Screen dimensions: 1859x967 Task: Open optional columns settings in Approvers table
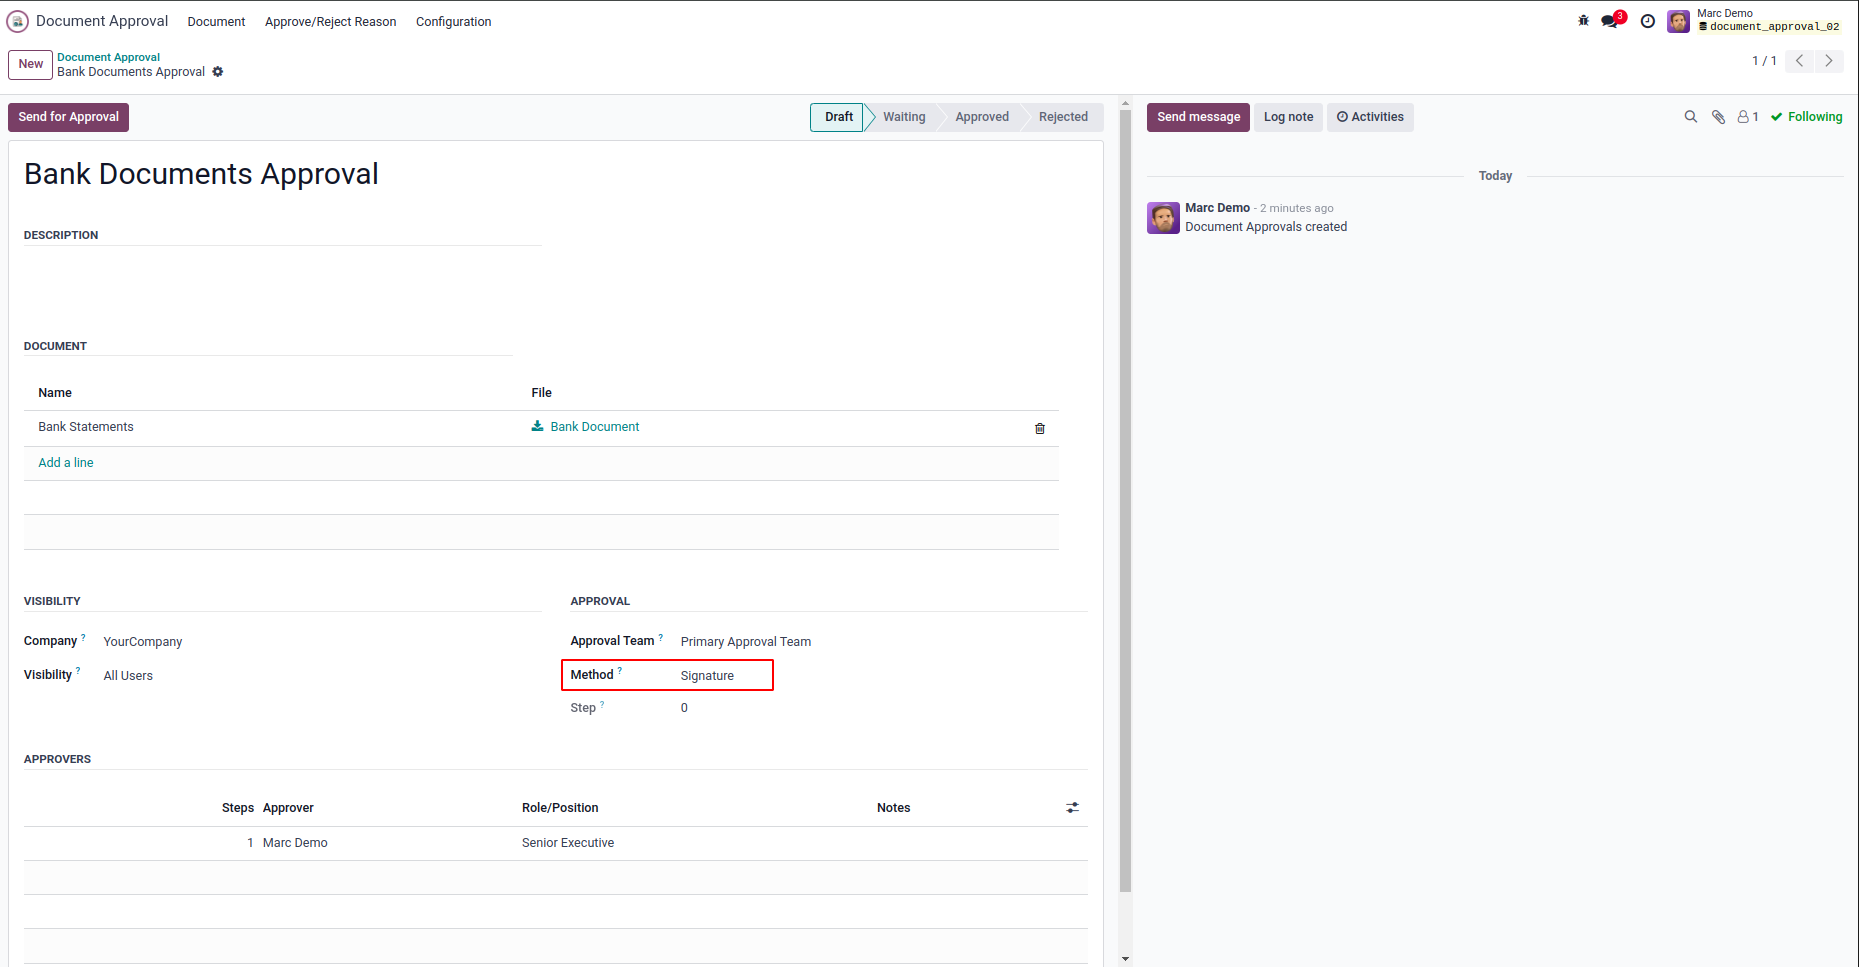point(1072,808)
